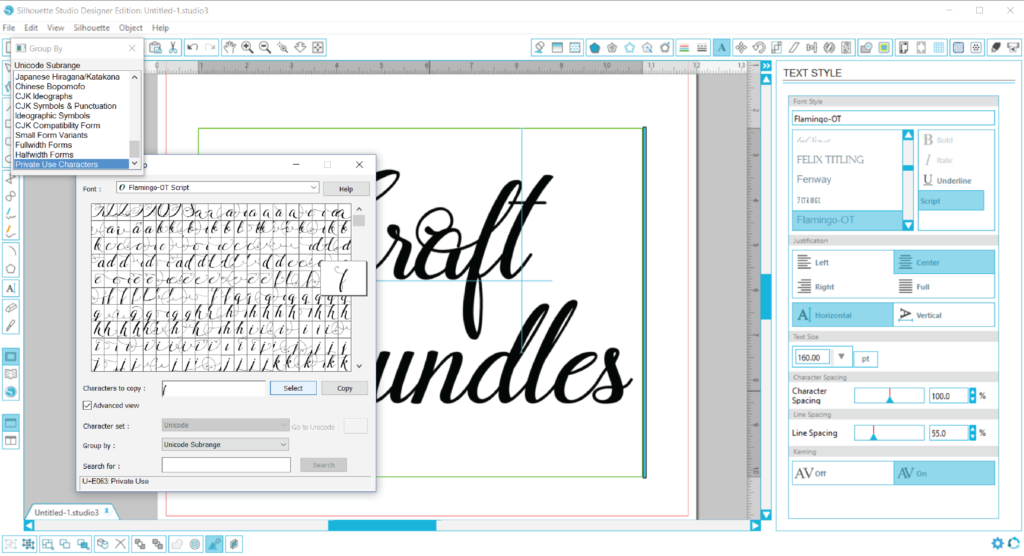Screen dimensions: 1024x556
Task: Open the Text Style panel icon
Action: pyautogui.click(x=722, y=48)
